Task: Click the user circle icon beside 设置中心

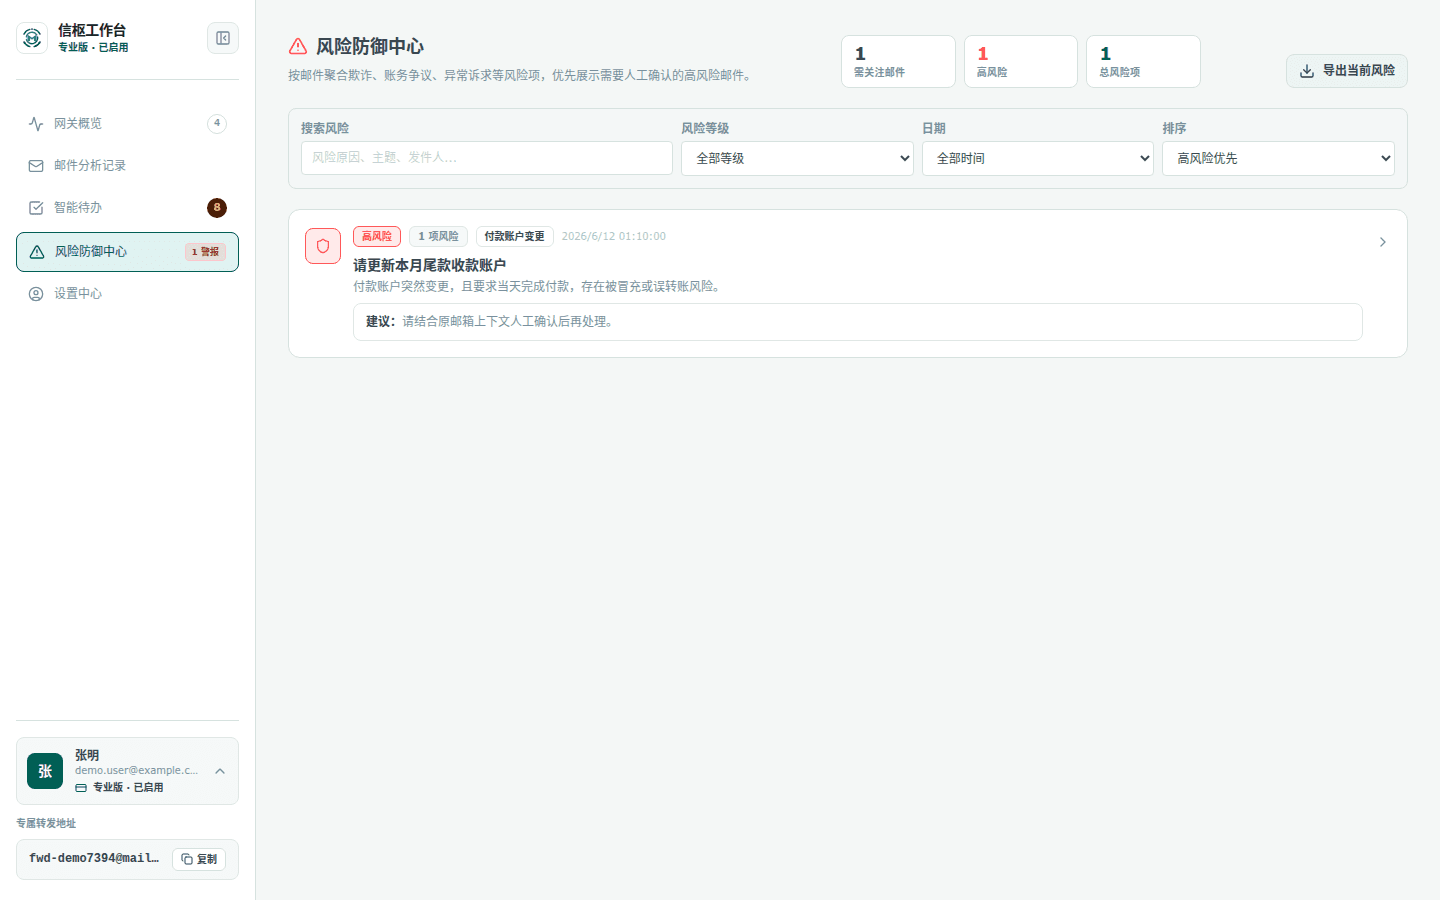Action: click(x=36, y=294)
